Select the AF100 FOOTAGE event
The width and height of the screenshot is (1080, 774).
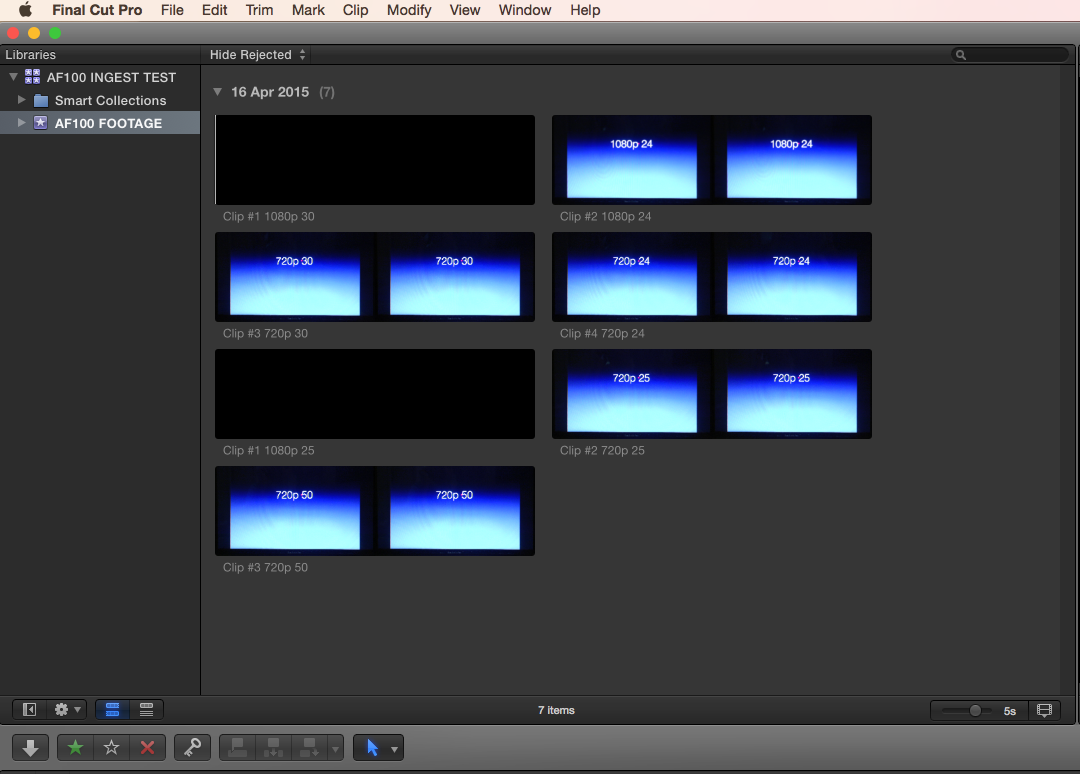108,123
